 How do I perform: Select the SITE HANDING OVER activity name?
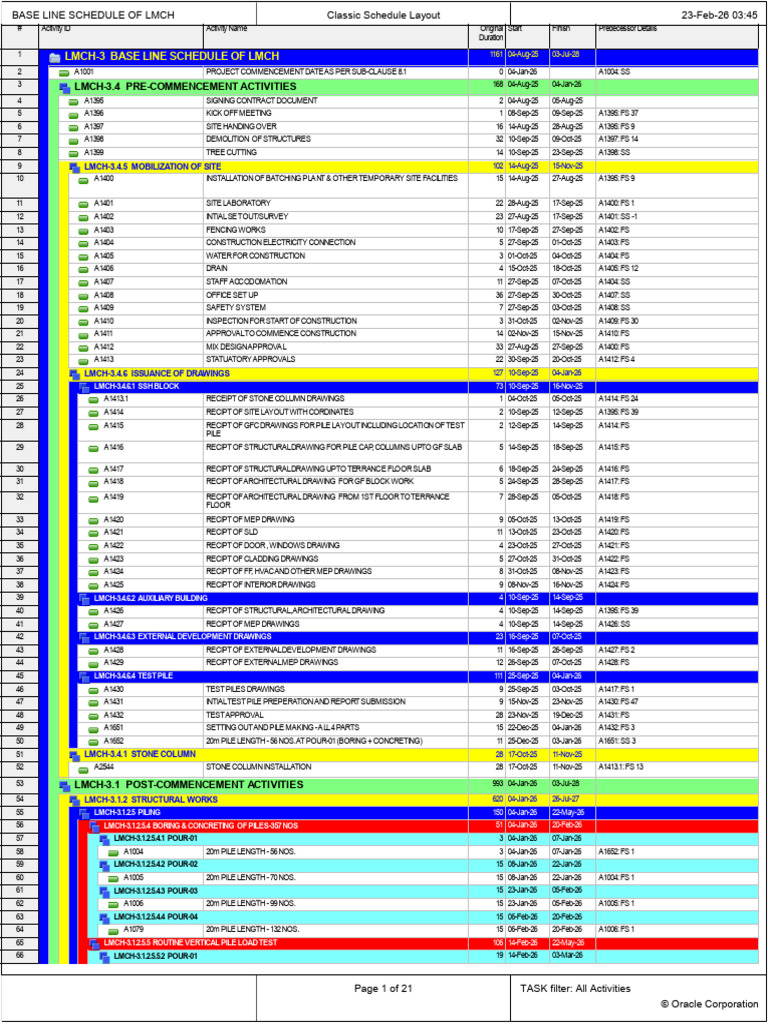coord(241,127)
